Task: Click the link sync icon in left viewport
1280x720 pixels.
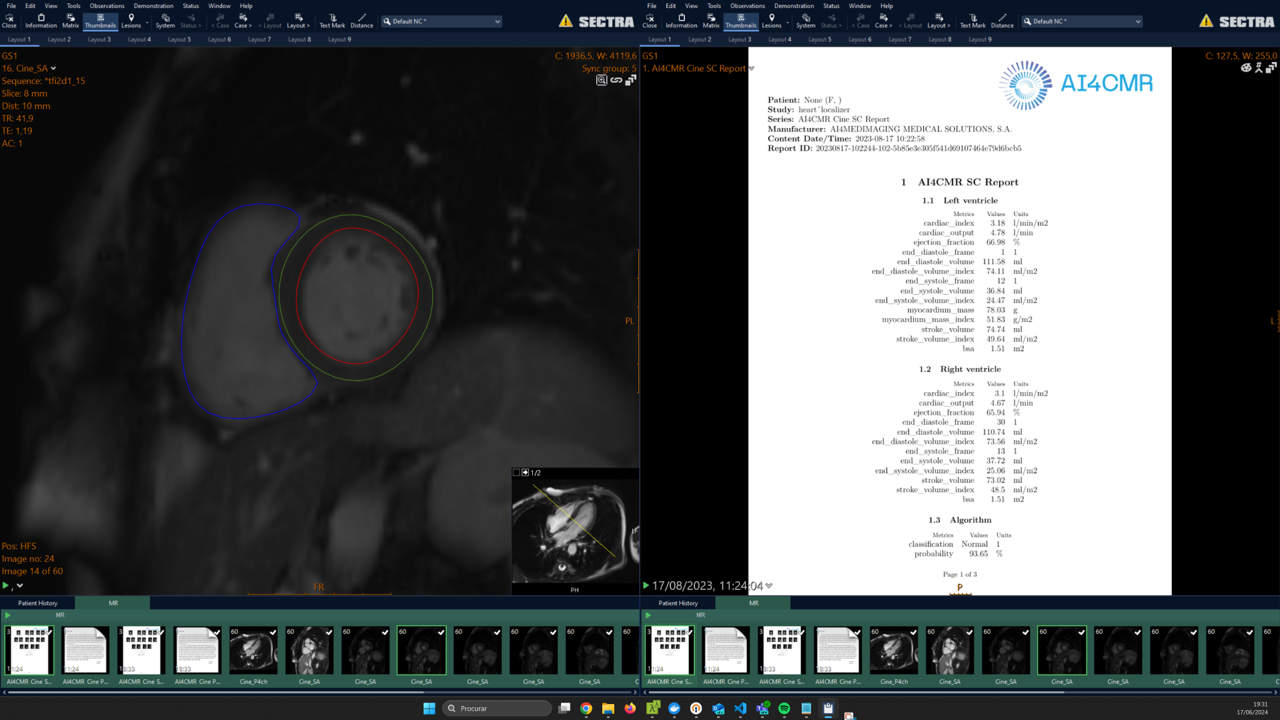Action: (x=616, y=80)
